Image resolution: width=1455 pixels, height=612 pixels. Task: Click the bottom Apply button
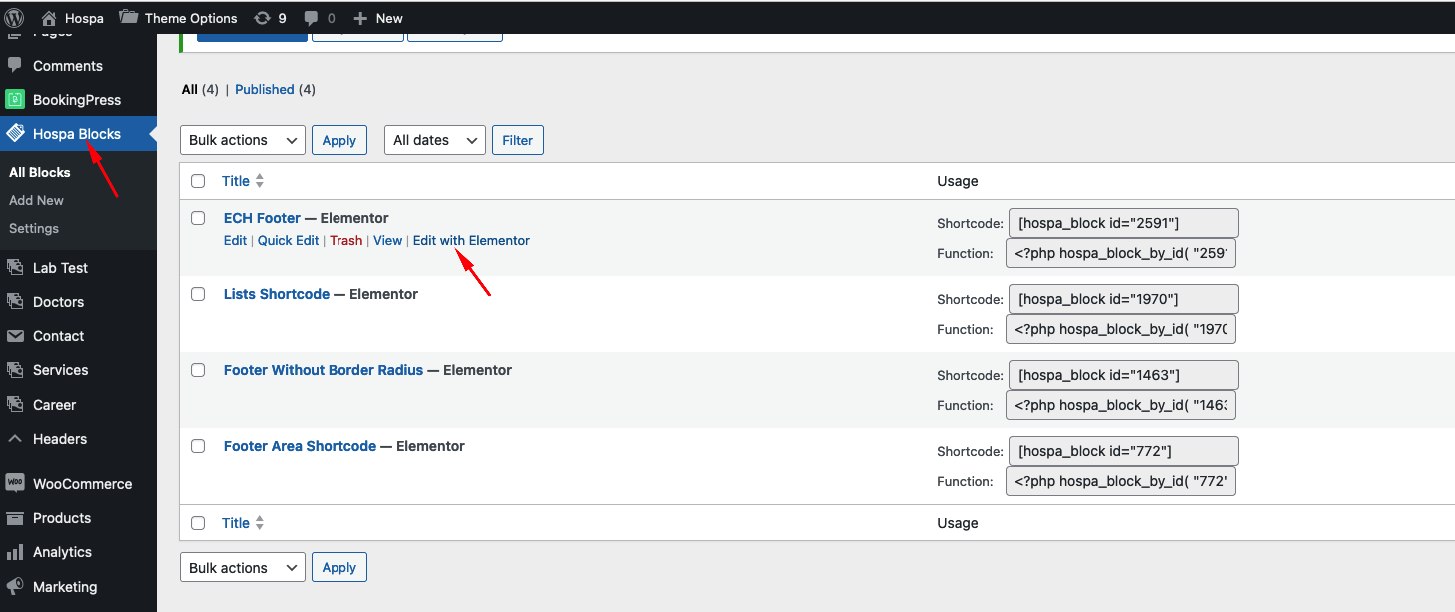click(339, 567)
